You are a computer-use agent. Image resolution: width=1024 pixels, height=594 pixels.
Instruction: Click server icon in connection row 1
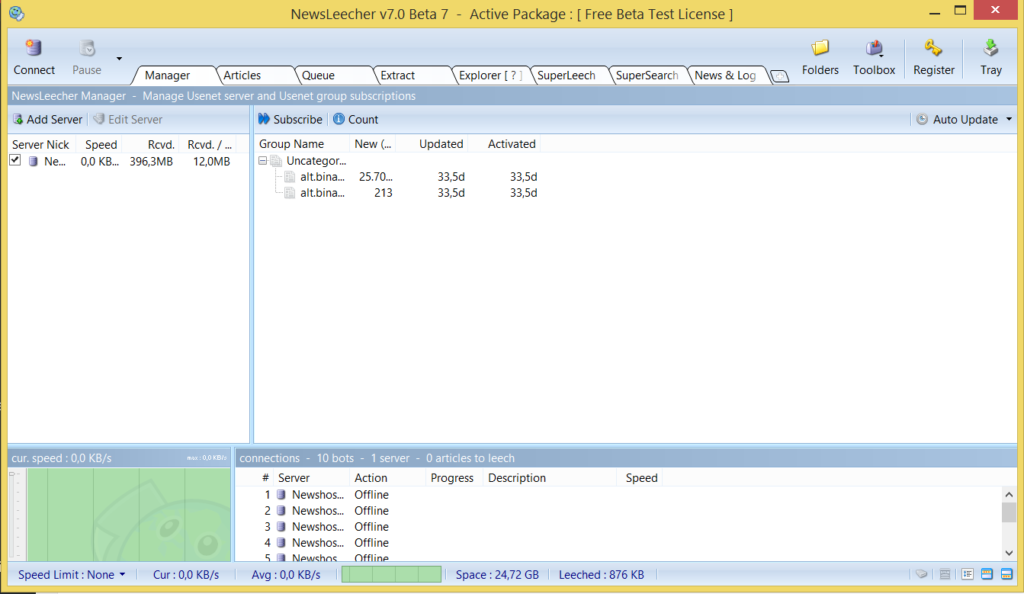281,495
